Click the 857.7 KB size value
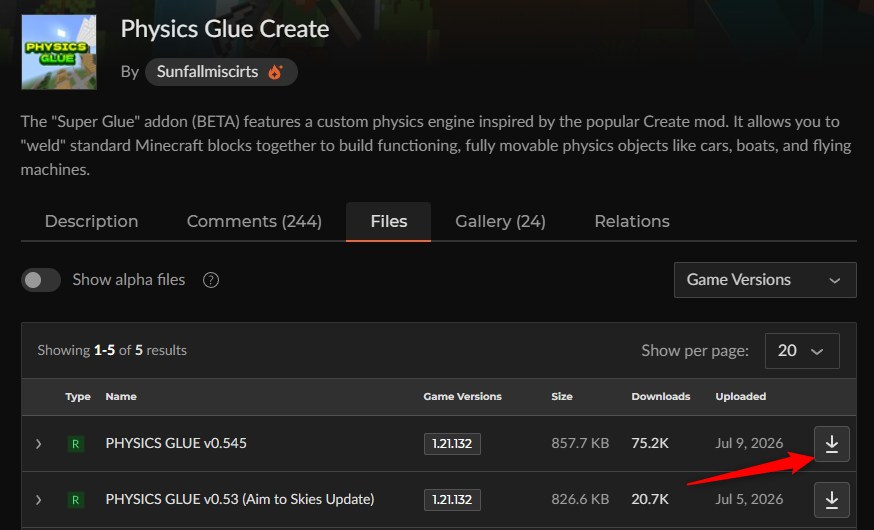Screen dimensions: 874x530 [580, 443]
